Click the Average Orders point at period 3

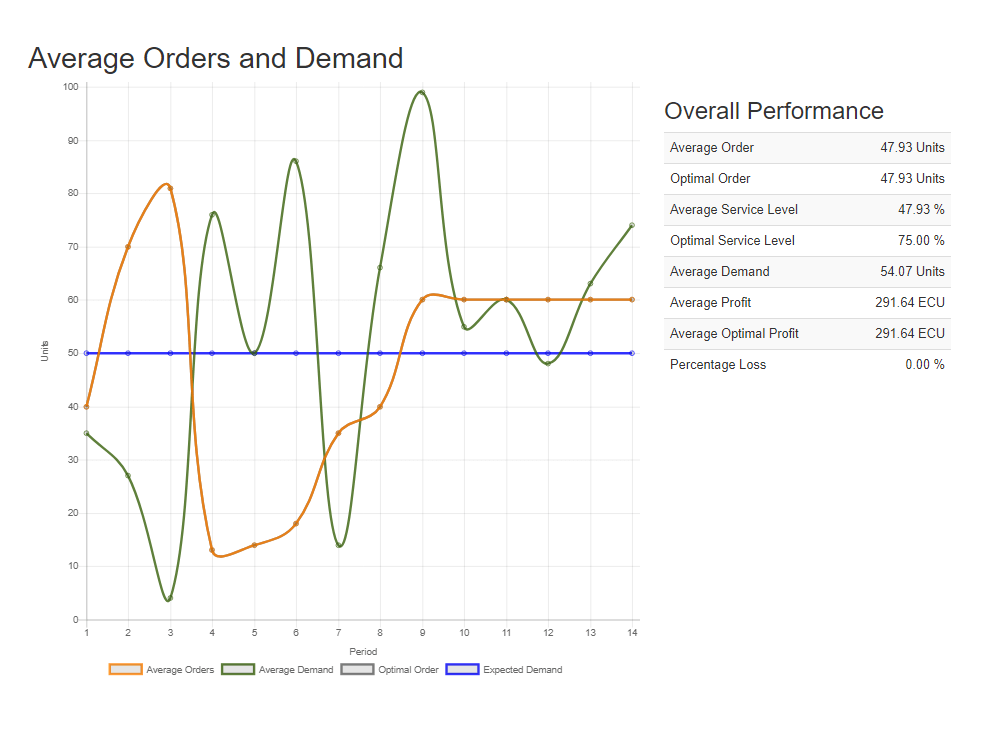tap(170, 188)
